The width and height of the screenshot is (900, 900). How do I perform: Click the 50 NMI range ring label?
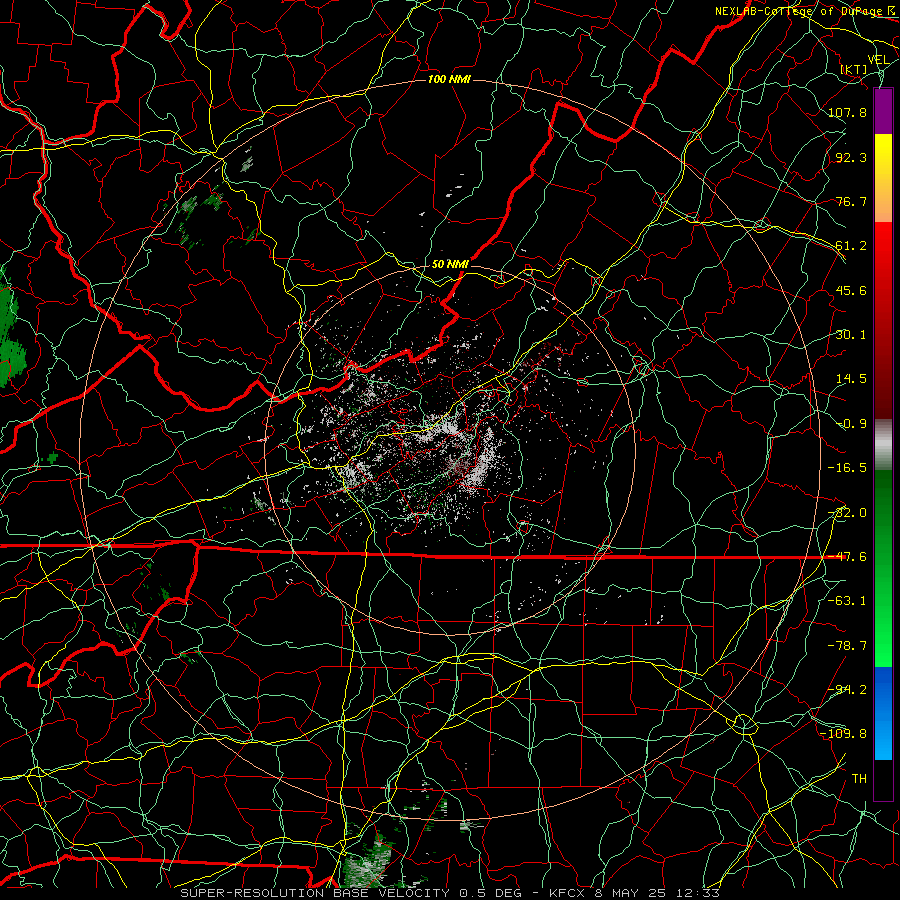click(x=450, y=264)
